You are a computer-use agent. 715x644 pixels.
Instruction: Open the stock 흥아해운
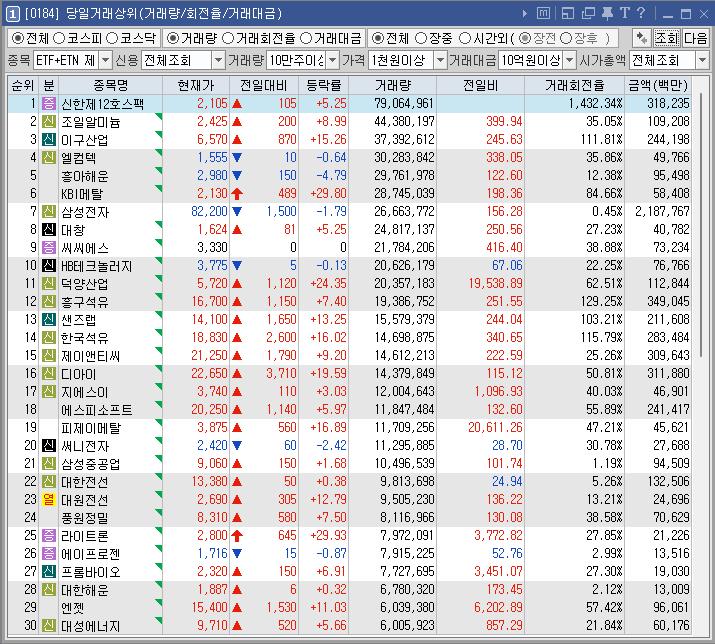pos(85,176)
